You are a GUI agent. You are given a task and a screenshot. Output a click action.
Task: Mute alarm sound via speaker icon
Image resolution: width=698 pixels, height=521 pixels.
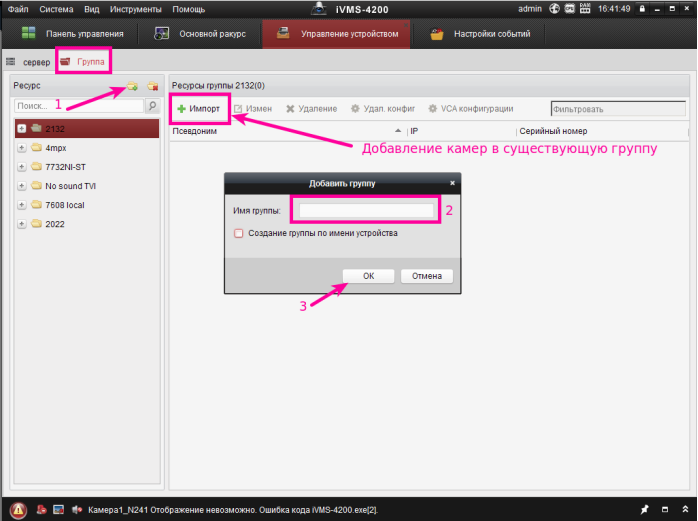76,509
